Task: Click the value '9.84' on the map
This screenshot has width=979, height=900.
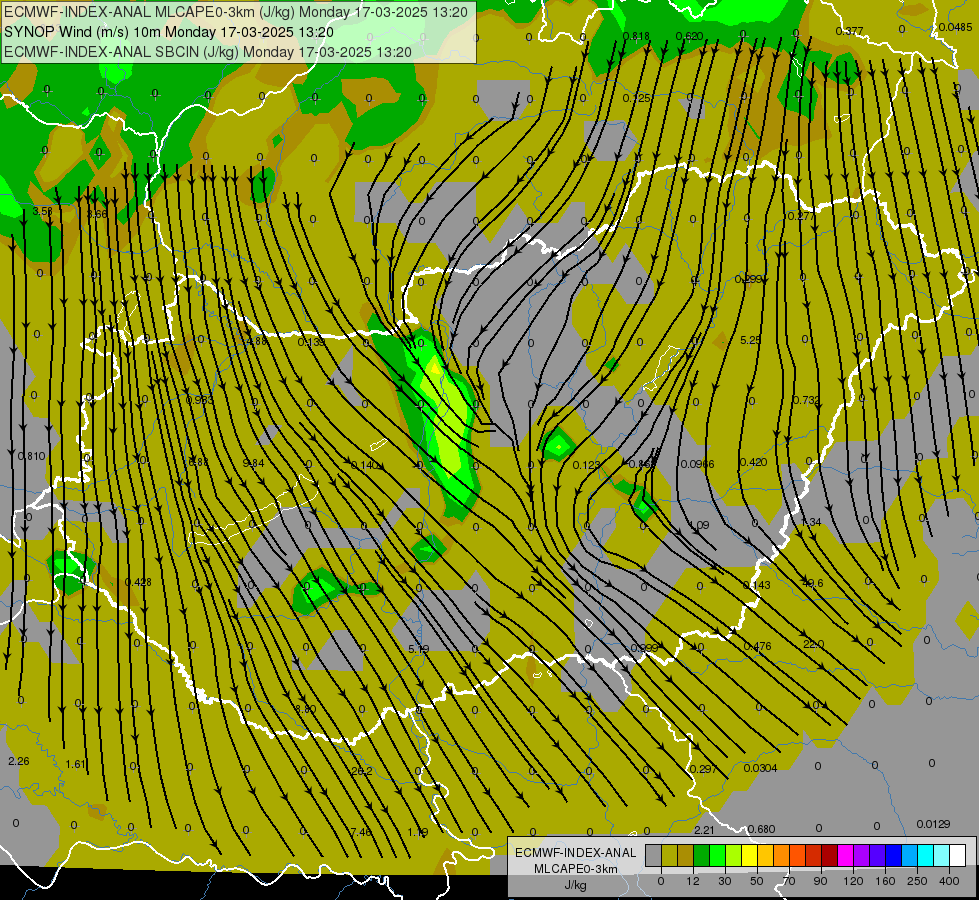Action: [253, 463]
